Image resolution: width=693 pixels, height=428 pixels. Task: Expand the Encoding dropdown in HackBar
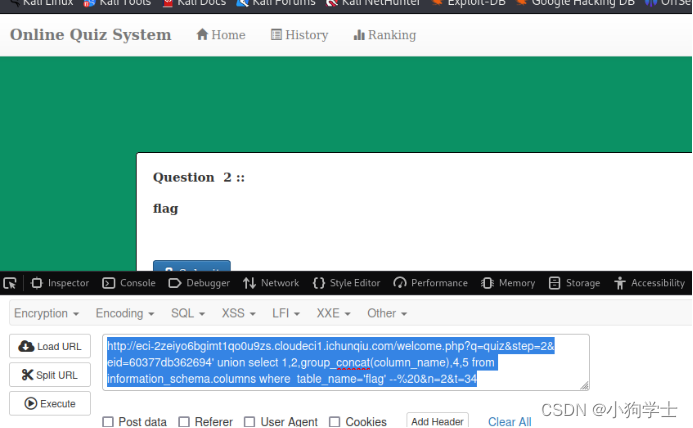(125, 313)
